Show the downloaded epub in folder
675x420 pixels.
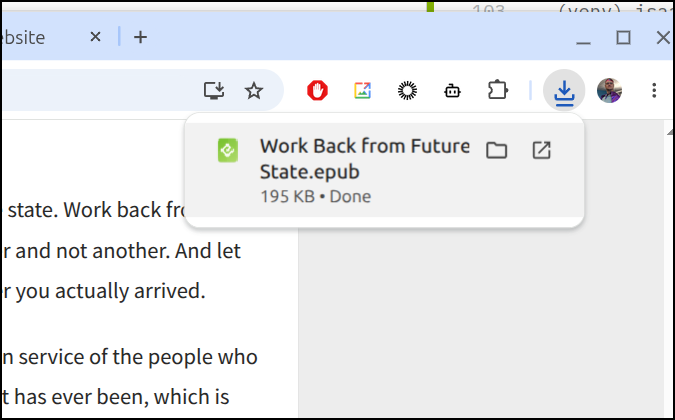496,150
